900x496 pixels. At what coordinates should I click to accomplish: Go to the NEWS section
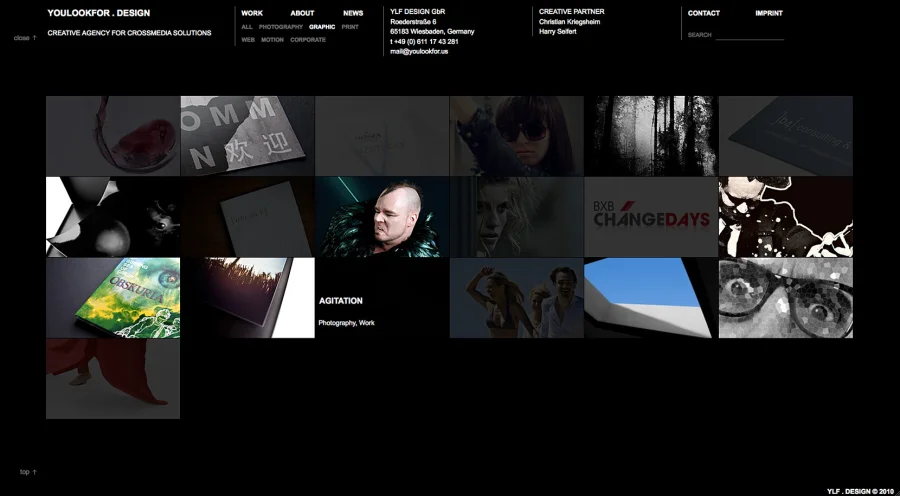[x=353, y=14]
